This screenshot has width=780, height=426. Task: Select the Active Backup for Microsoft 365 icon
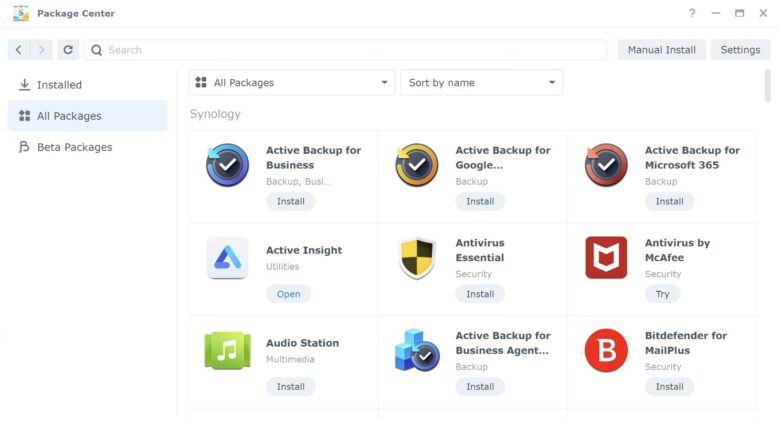[606, 165]
